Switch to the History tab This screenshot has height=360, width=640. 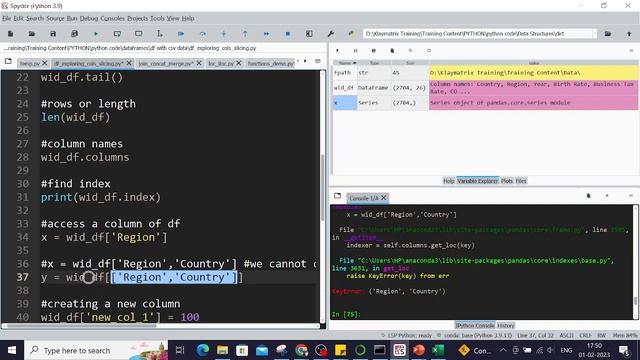[506, 325]
